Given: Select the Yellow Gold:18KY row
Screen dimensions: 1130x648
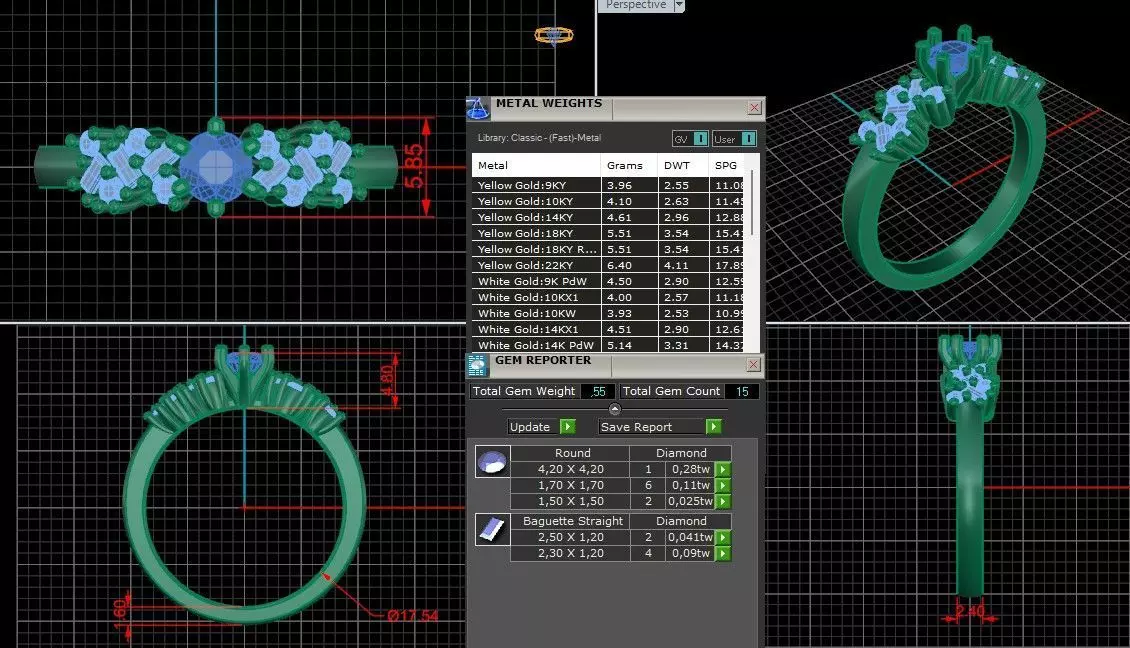Looking at the screenshot, I should [608, 233].
